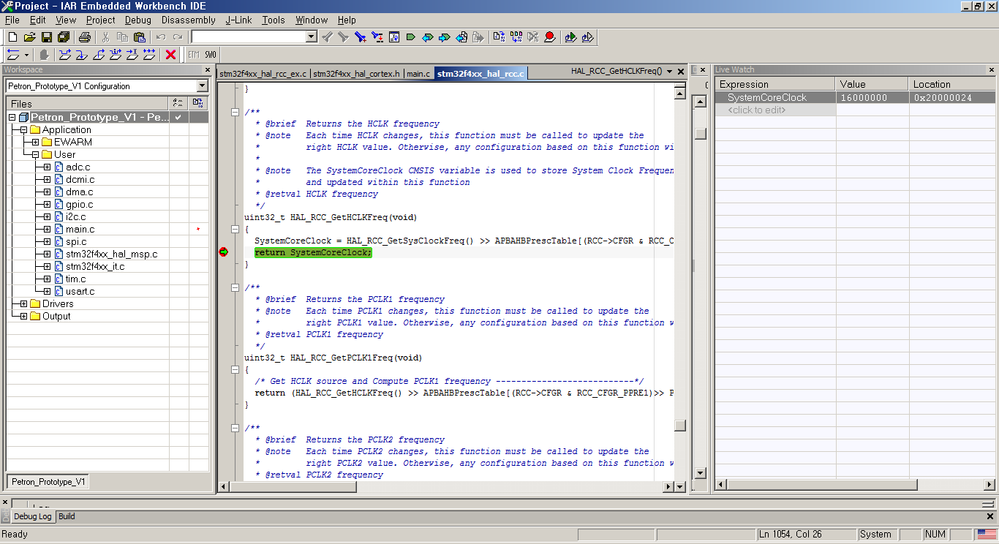
Task: Open the Petron_Prototype_V1 Configuration dropdown
Action: pyautogui.click(x=202, y=86)
